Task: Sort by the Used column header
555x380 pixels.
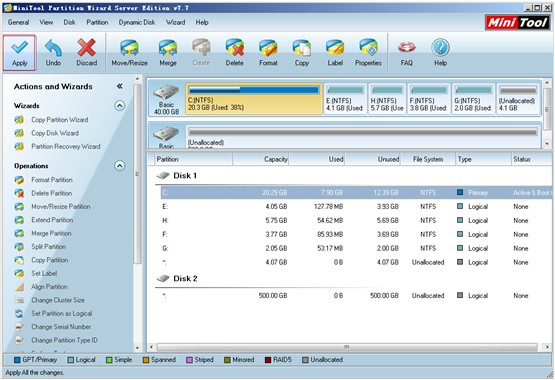Action: pos(317,159)
